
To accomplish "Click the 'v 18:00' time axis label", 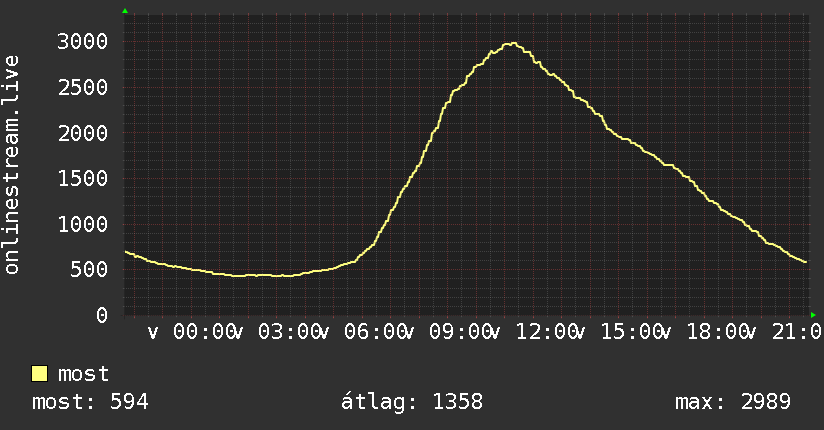I will tap(706, 332).
